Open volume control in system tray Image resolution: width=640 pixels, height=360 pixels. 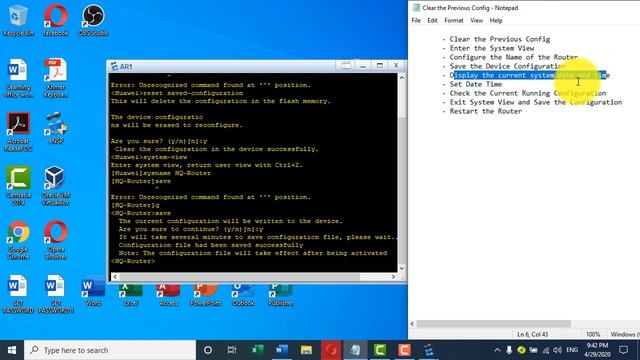click(x=558, y=350)
